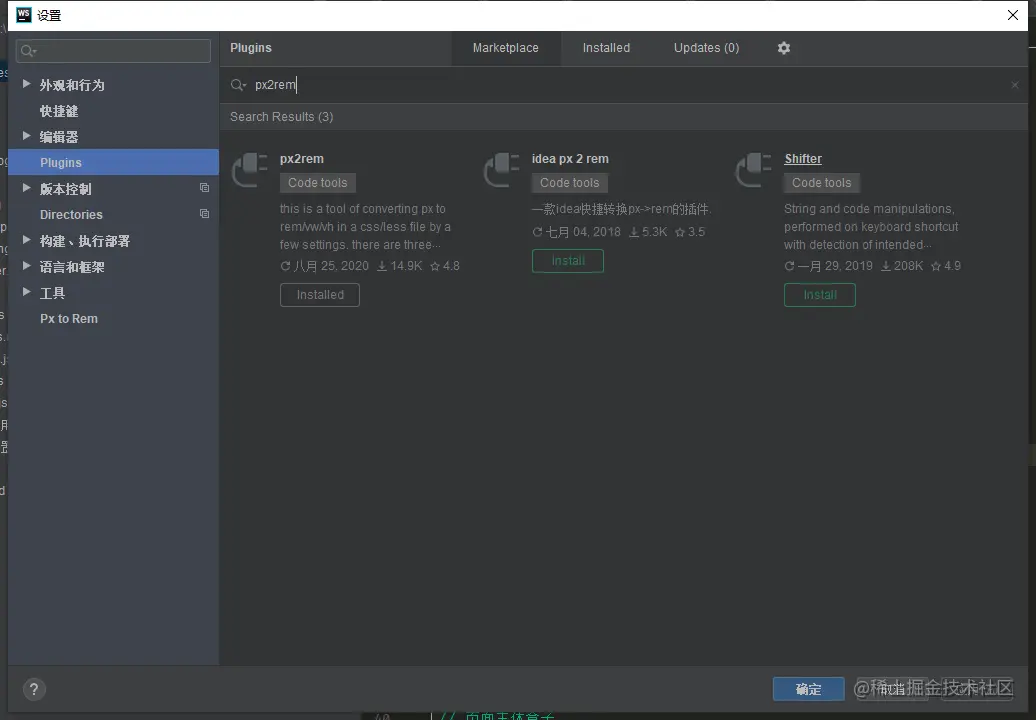Switch to the Installed tab
Image resolution: width=1036 pixels, height=720 pixels.
pyautogui.click(x=606, y=48)
